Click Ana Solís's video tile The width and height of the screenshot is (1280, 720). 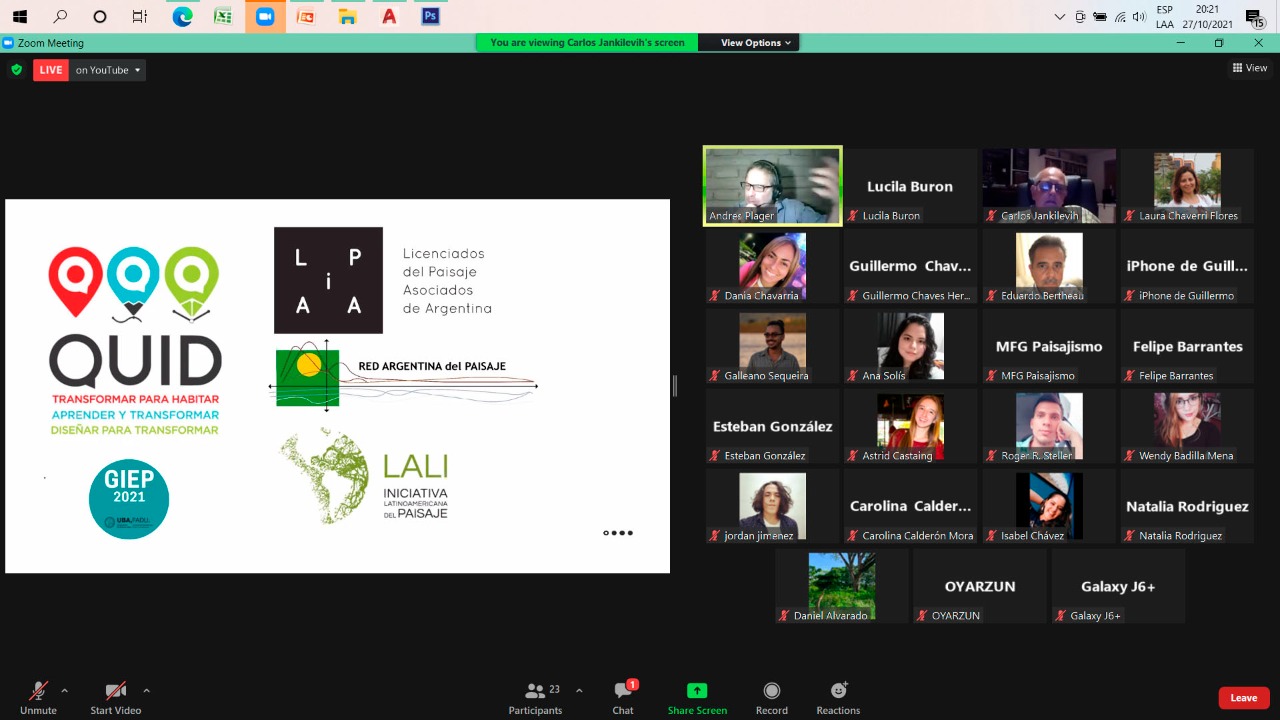pyautogui.click(x=910, y=346)
